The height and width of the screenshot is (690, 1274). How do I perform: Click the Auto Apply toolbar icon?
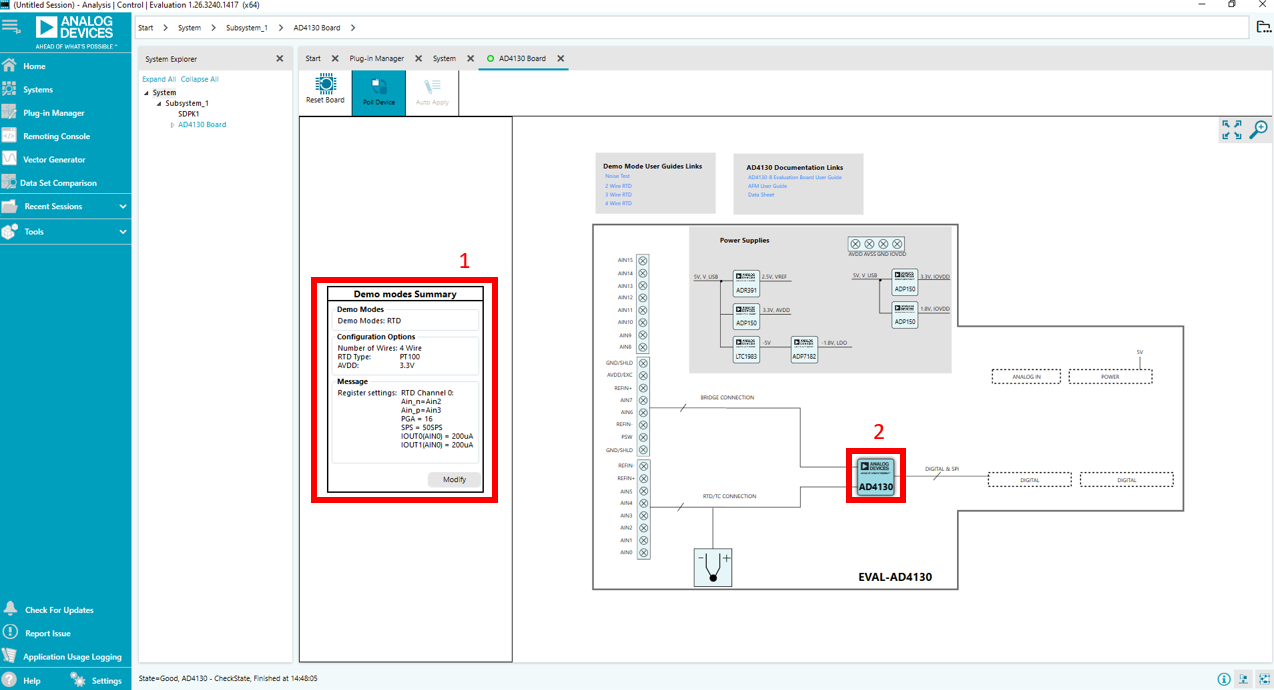[x=432, y=87]
